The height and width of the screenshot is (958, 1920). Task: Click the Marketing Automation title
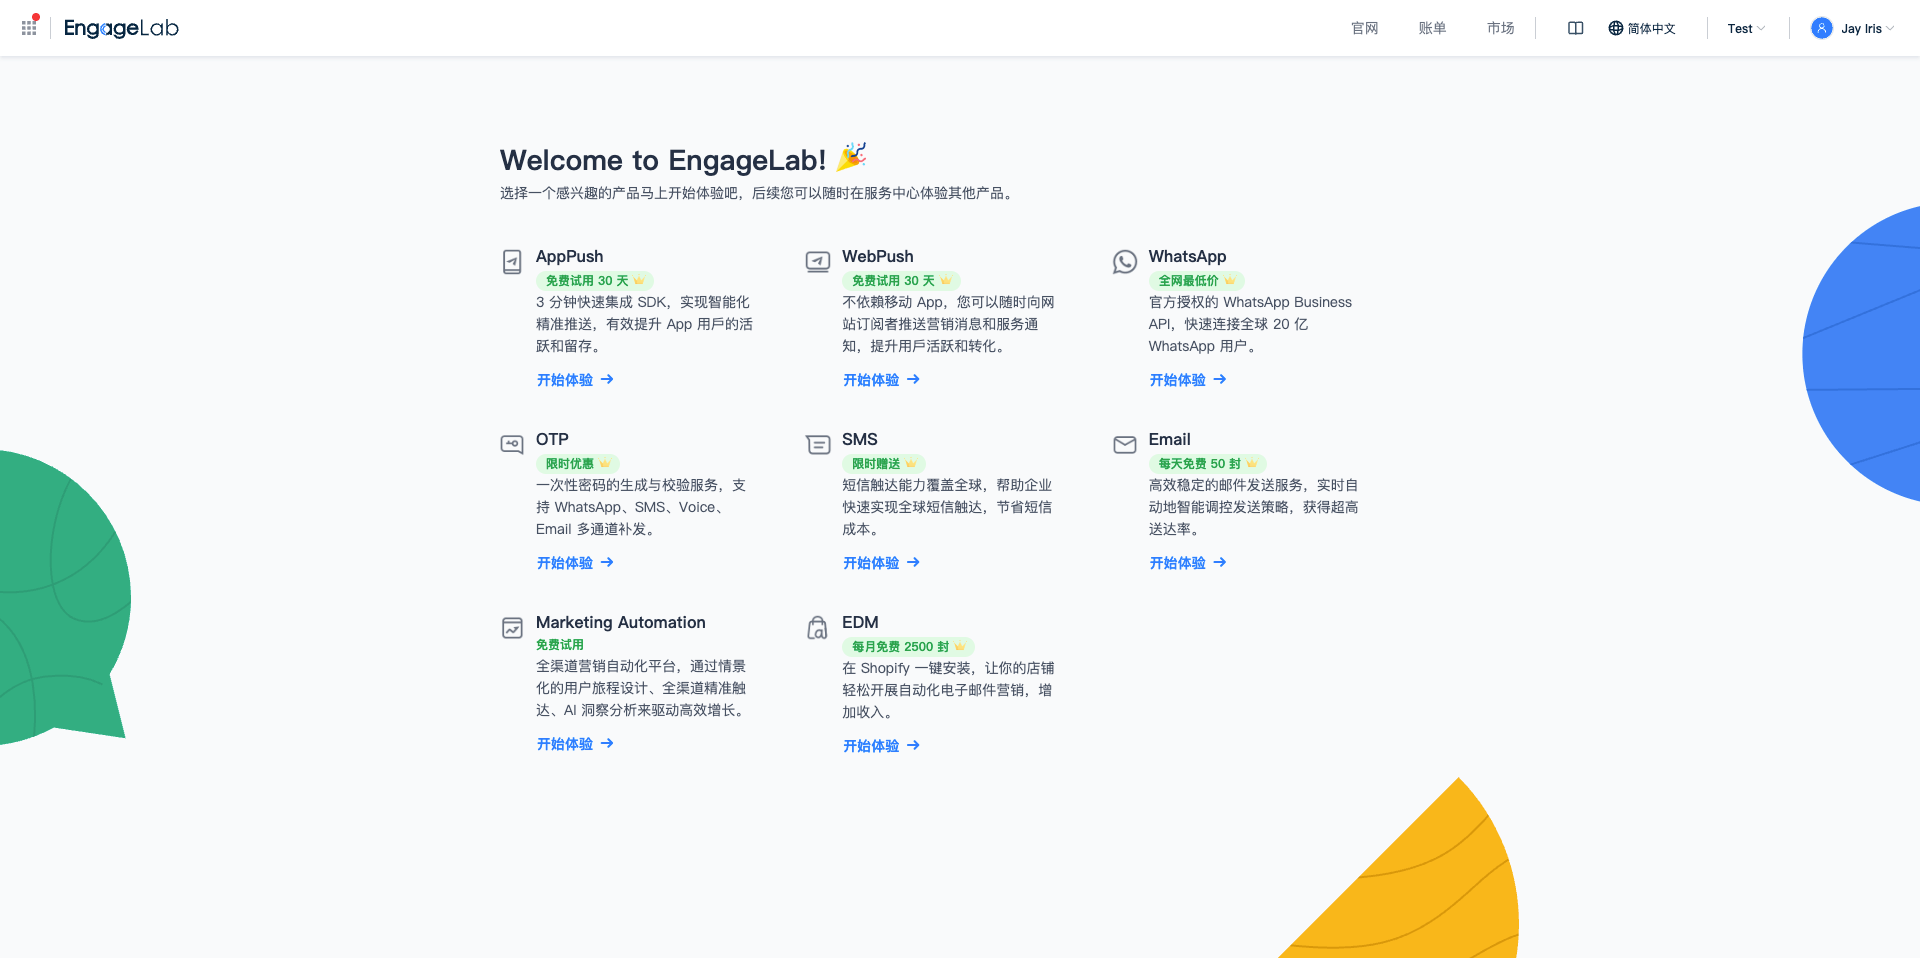point(620,622)
